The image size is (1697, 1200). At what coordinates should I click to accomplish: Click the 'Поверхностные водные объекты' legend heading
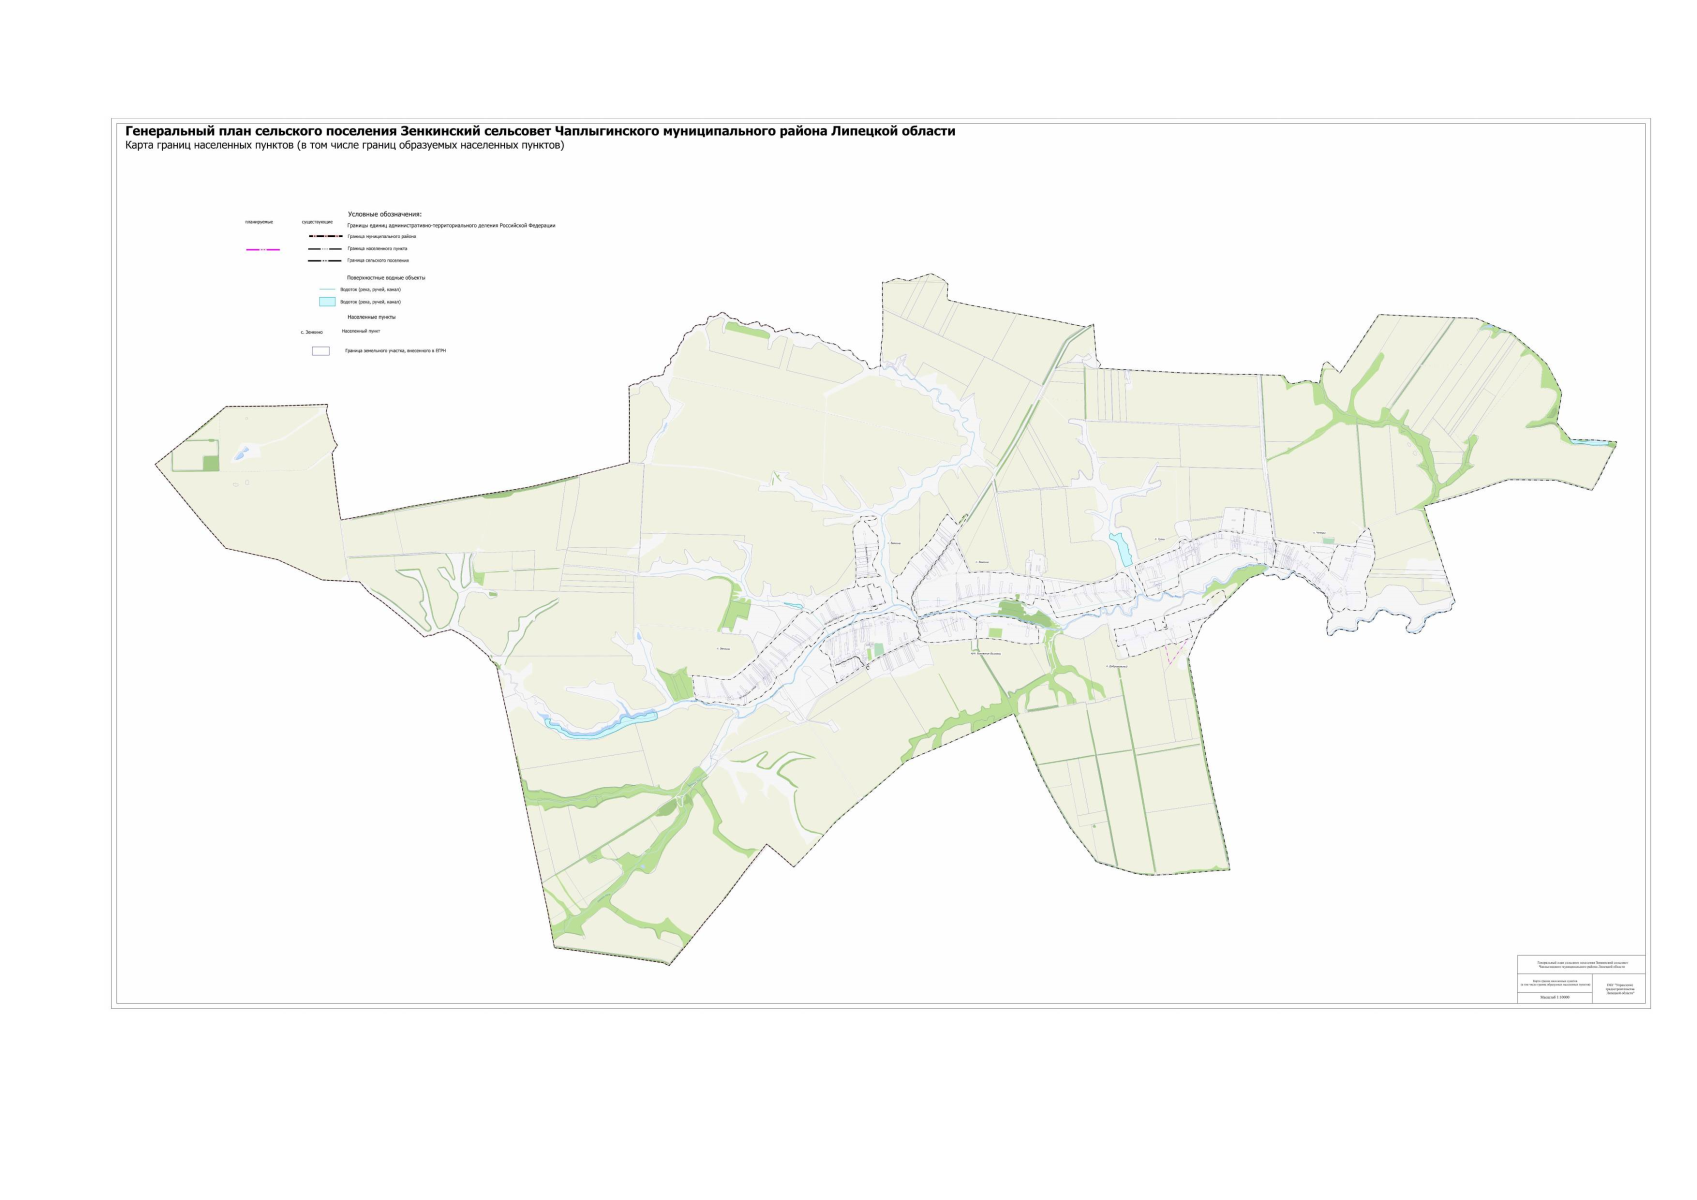pos(386,277)
